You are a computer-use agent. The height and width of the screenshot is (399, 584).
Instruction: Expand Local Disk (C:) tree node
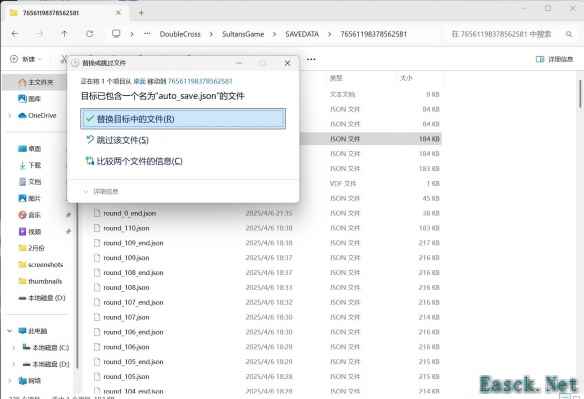click(x=14, y=348)
